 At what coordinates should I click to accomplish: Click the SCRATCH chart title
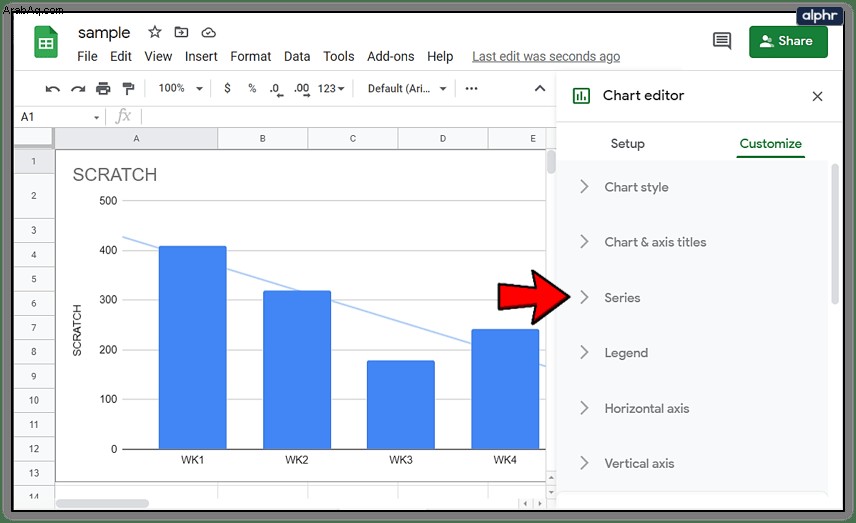pos(115,175)
